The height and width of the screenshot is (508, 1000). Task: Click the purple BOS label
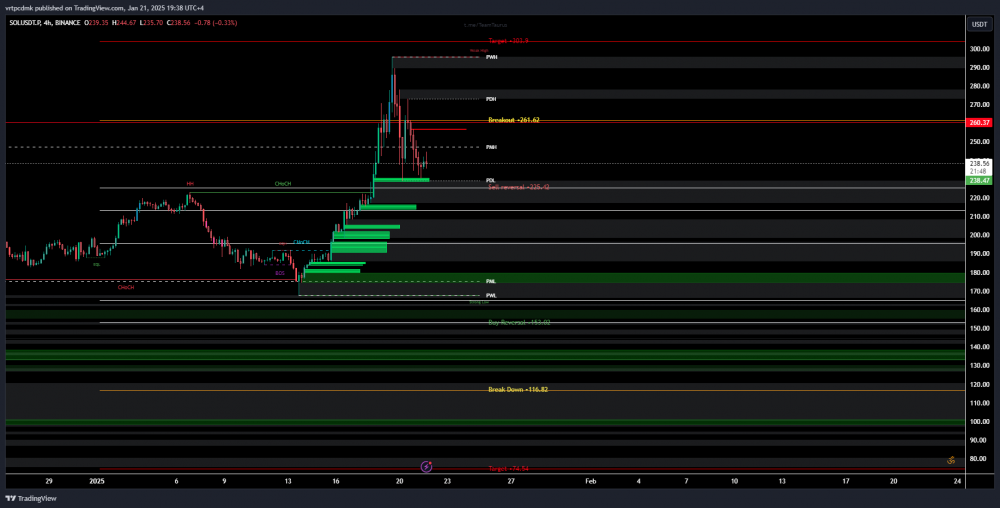click(280, 273)
